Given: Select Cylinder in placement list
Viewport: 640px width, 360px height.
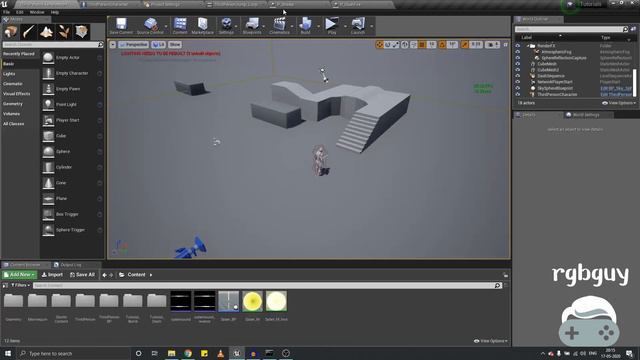Looking at the screenshot, I should [x=72, y=167].
